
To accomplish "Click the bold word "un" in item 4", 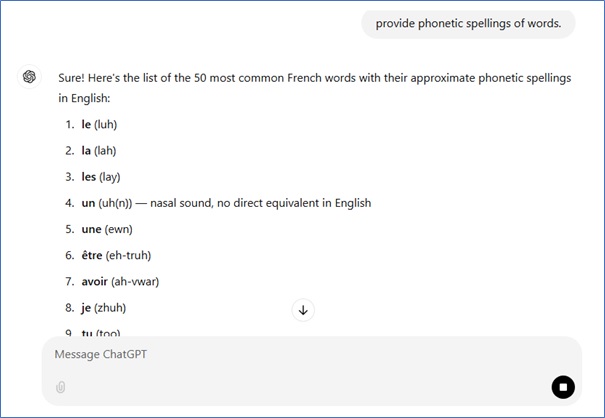I will [88, 203].
